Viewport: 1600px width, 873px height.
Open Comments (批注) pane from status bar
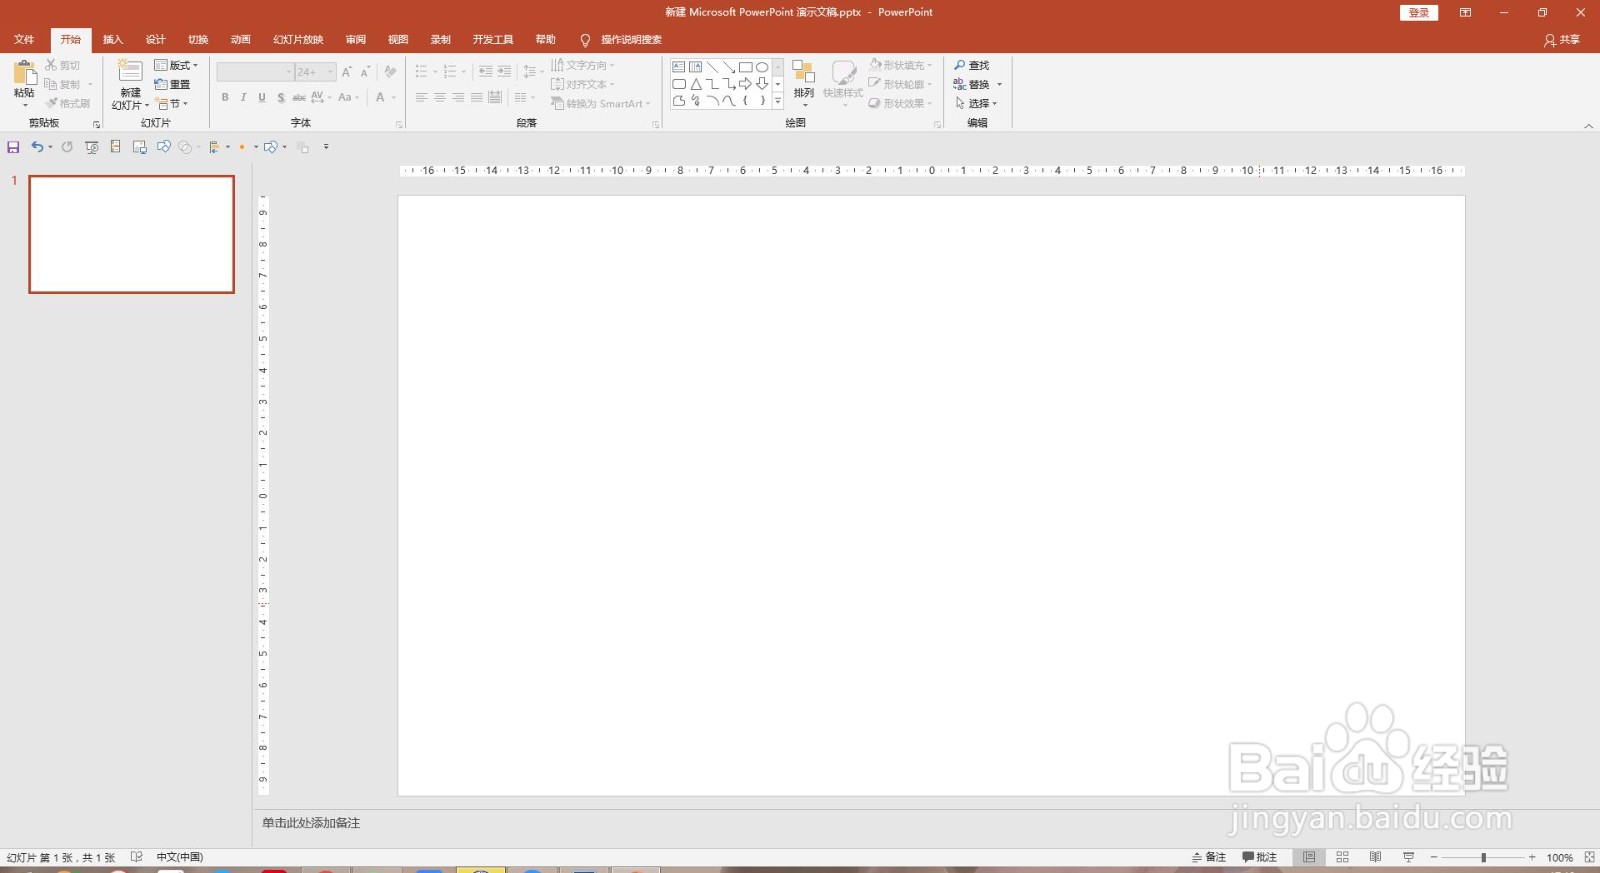click(1260, 857)
